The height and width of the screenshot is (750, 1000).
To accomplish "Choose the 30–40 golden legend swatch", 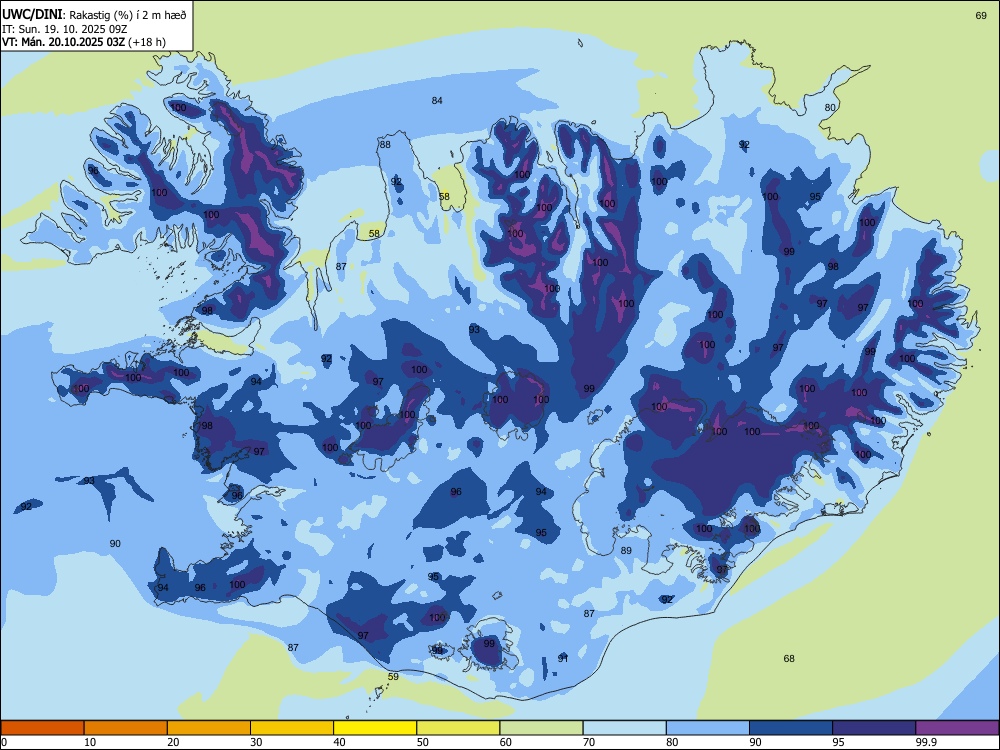I will [292, 728].
